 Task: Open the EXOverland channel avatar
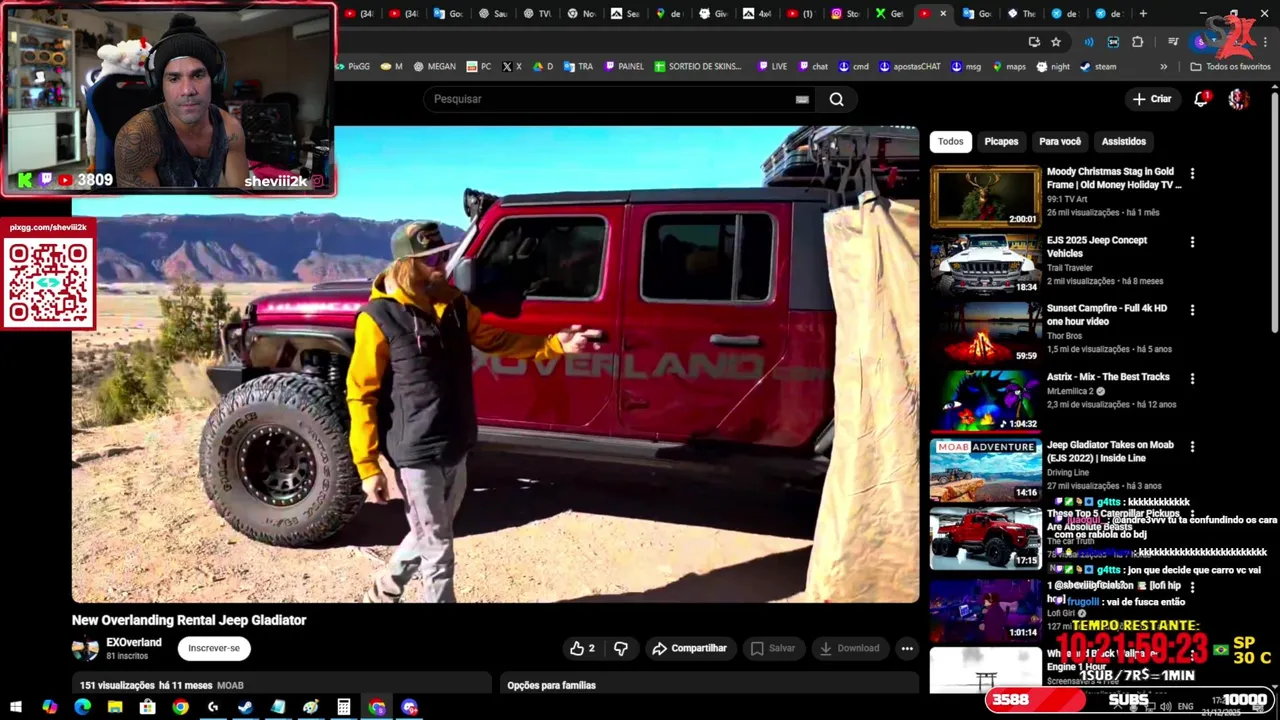point(85,648)
